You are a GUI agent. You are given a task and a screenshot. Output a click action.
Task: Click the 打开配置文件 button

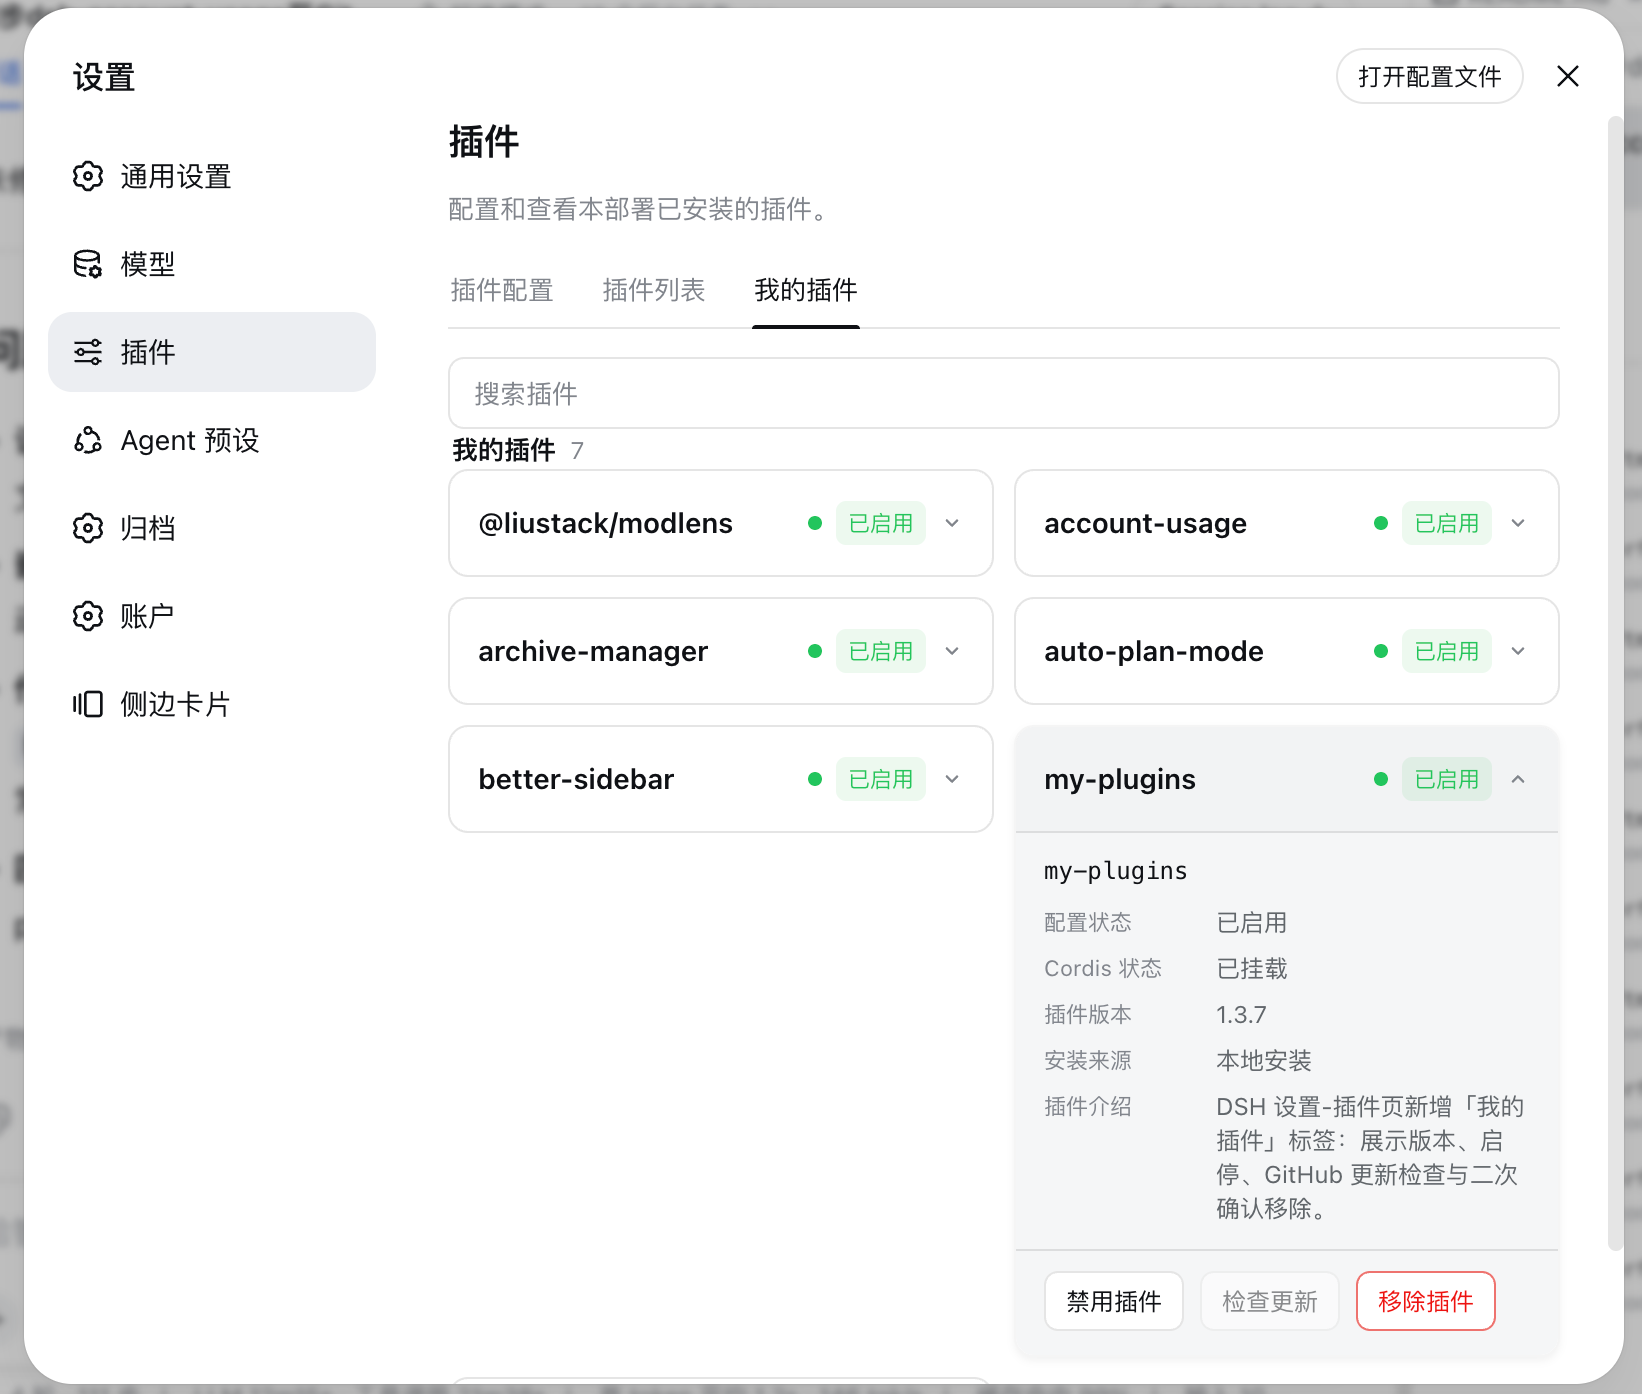click(1430, 76)
